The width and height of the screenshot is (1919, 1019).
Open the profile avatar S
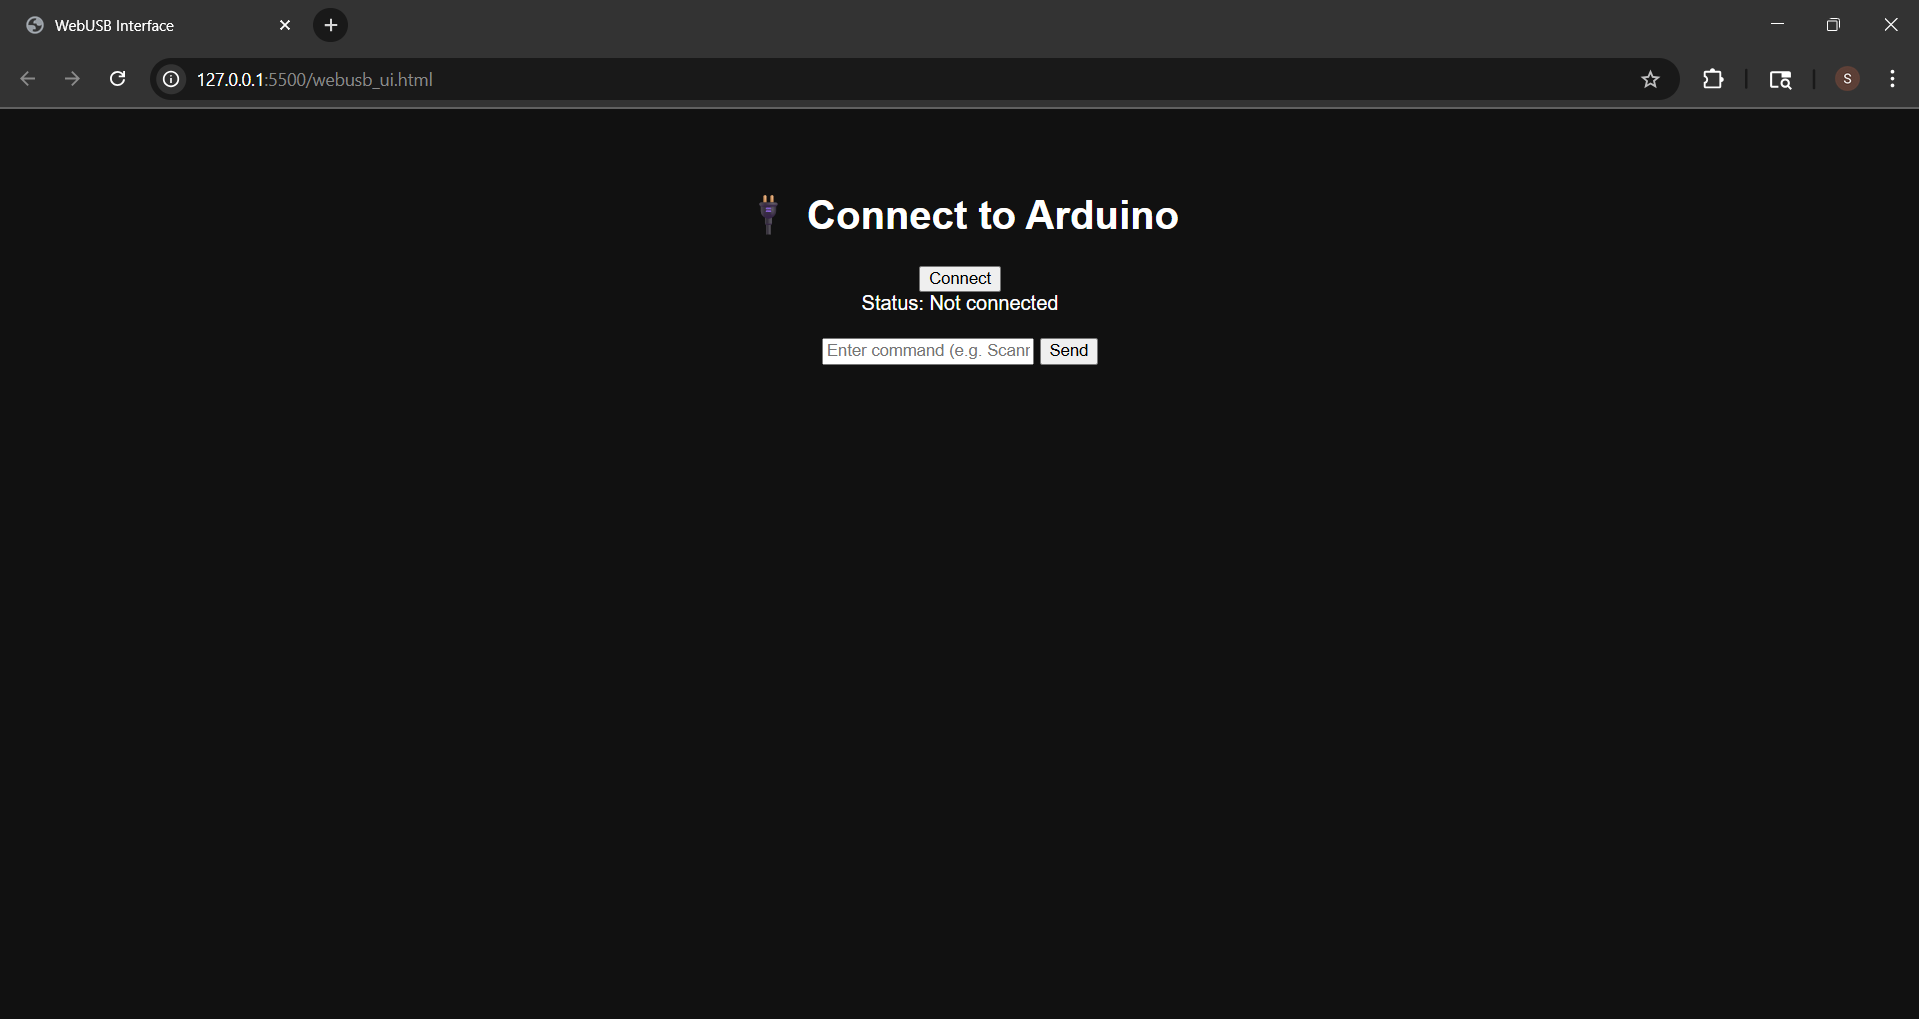1847,79
